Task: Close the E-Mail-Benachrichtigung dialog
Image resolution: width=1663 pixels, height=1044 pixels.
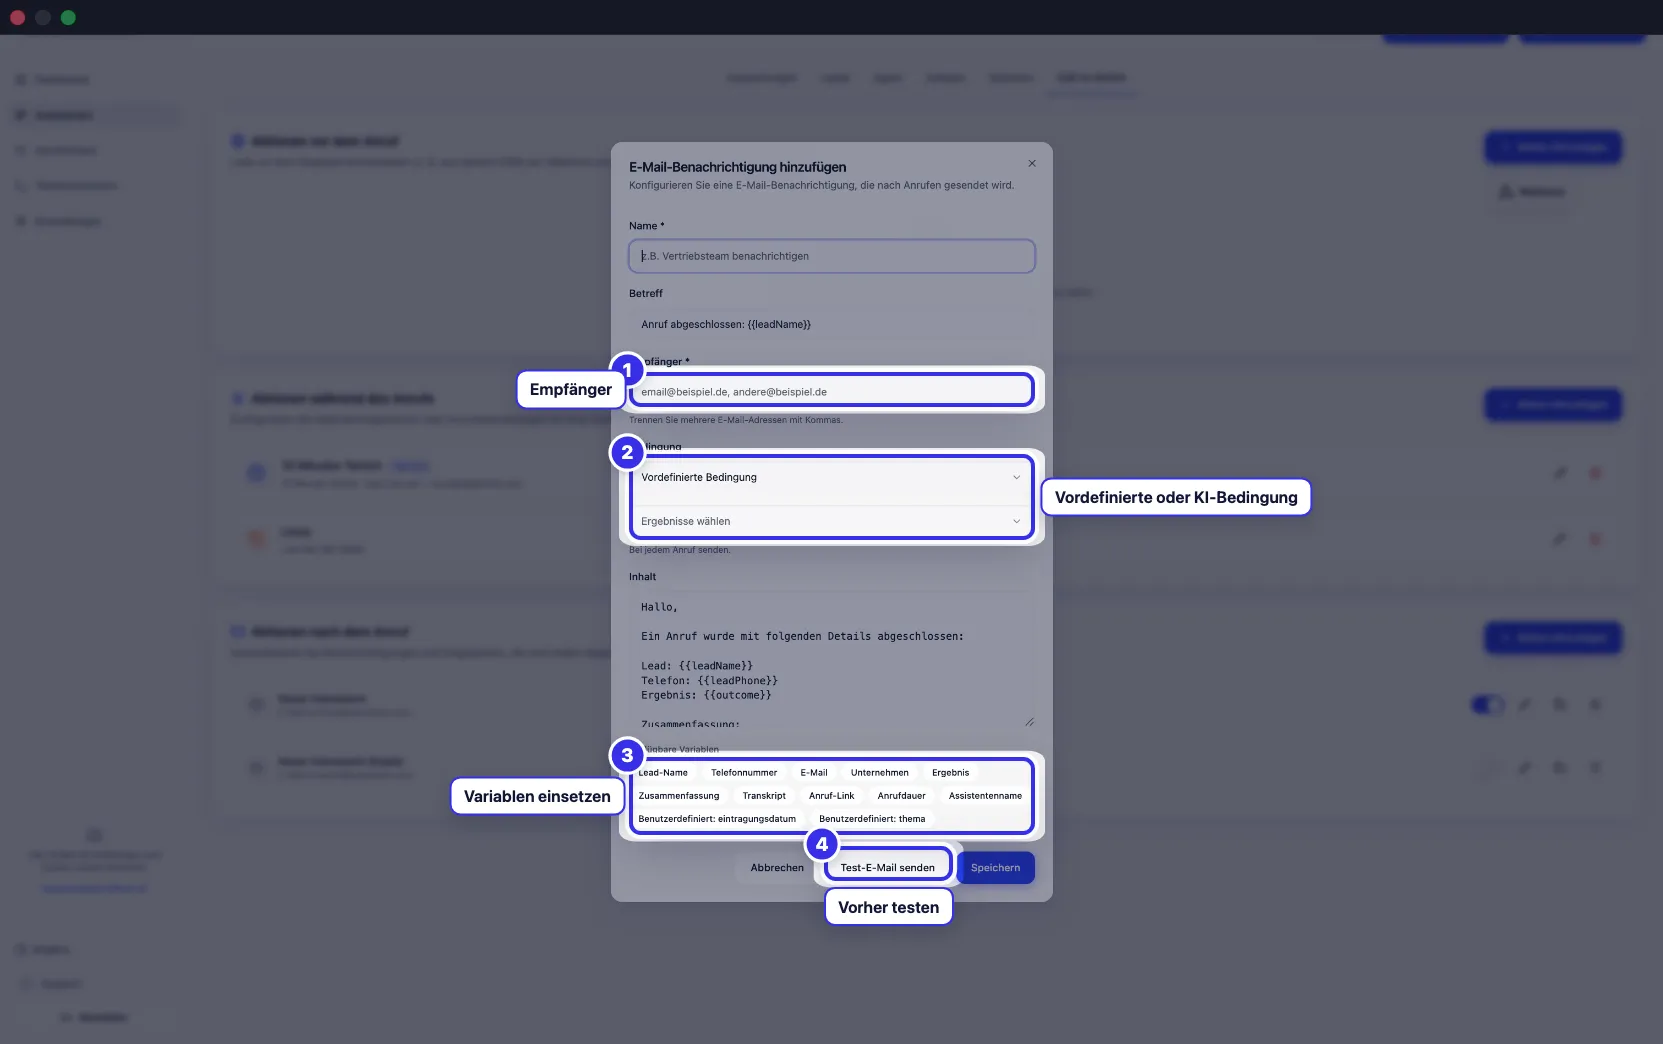Action: coord(1032,163)
